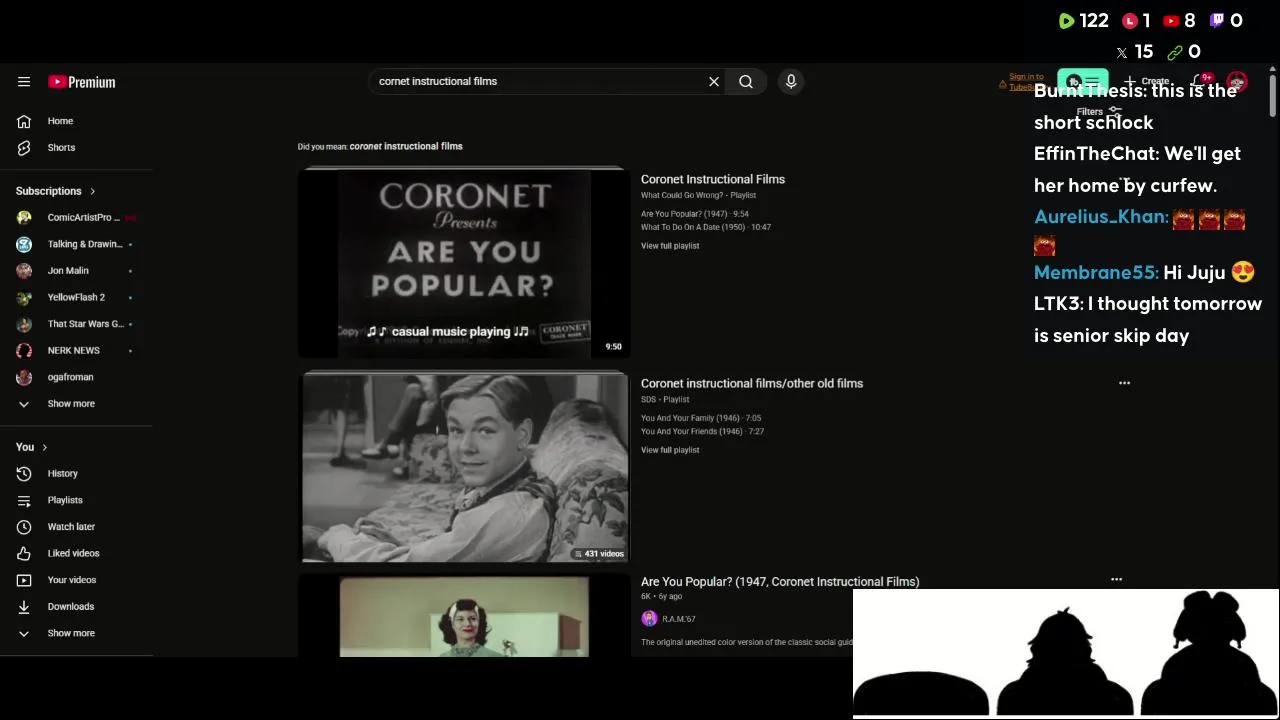This screenshot has height=720, width=1280.
Task: Click the Home house icon
Action: tap(24, 121)
